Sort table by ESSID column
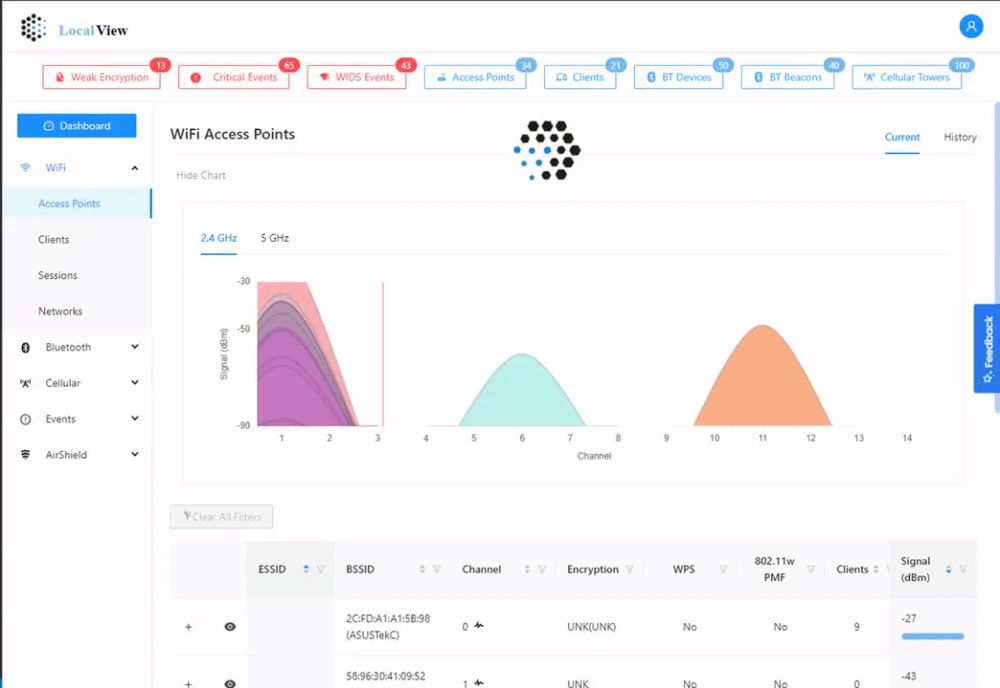This screenshot has width=1000, height=688. coord(306,569)
